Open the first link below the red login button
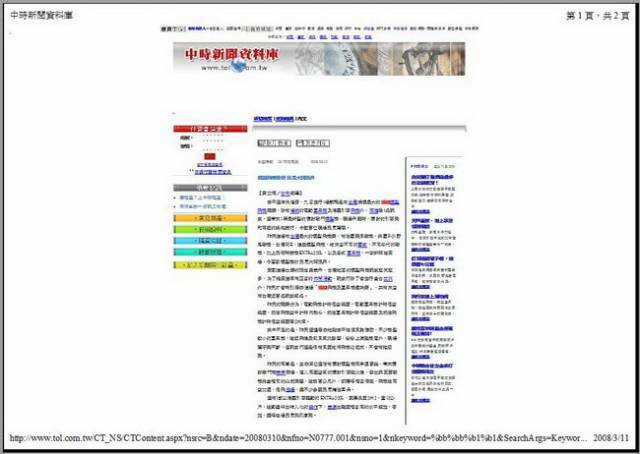Image resolution: width=640 pixels, height=454 pixels. pyautogui.click(x=210, y=165)
